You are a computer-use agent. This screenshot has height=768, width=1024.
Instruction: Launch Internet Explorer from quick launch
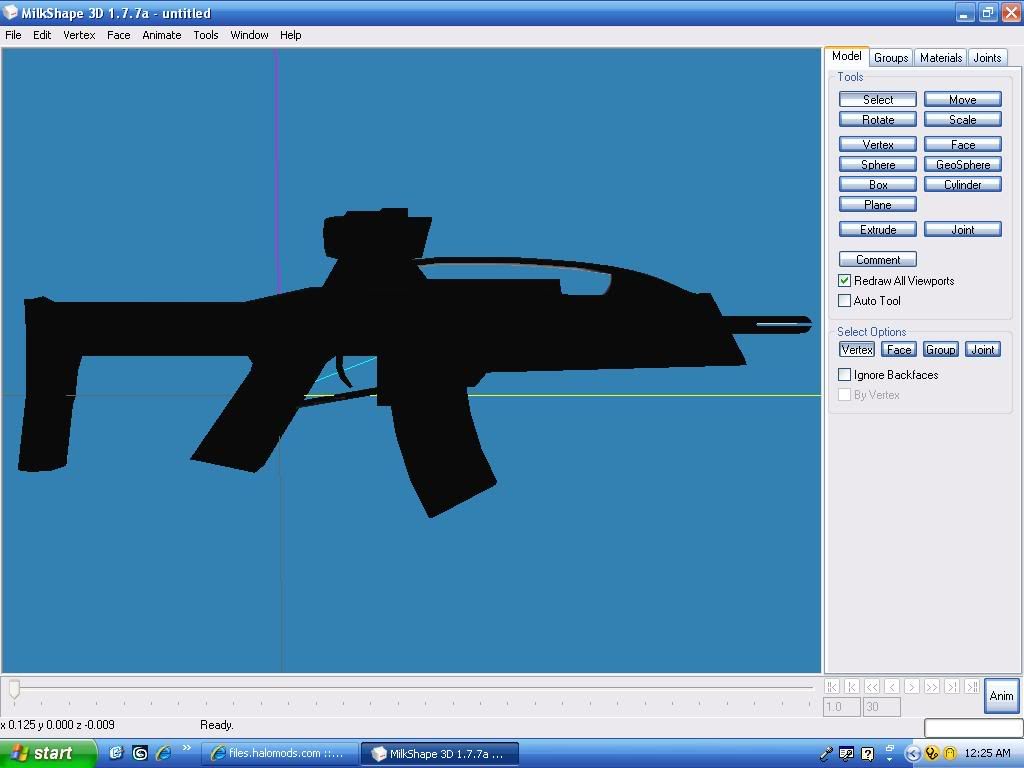pyautogui.click(x=163, y=753)
